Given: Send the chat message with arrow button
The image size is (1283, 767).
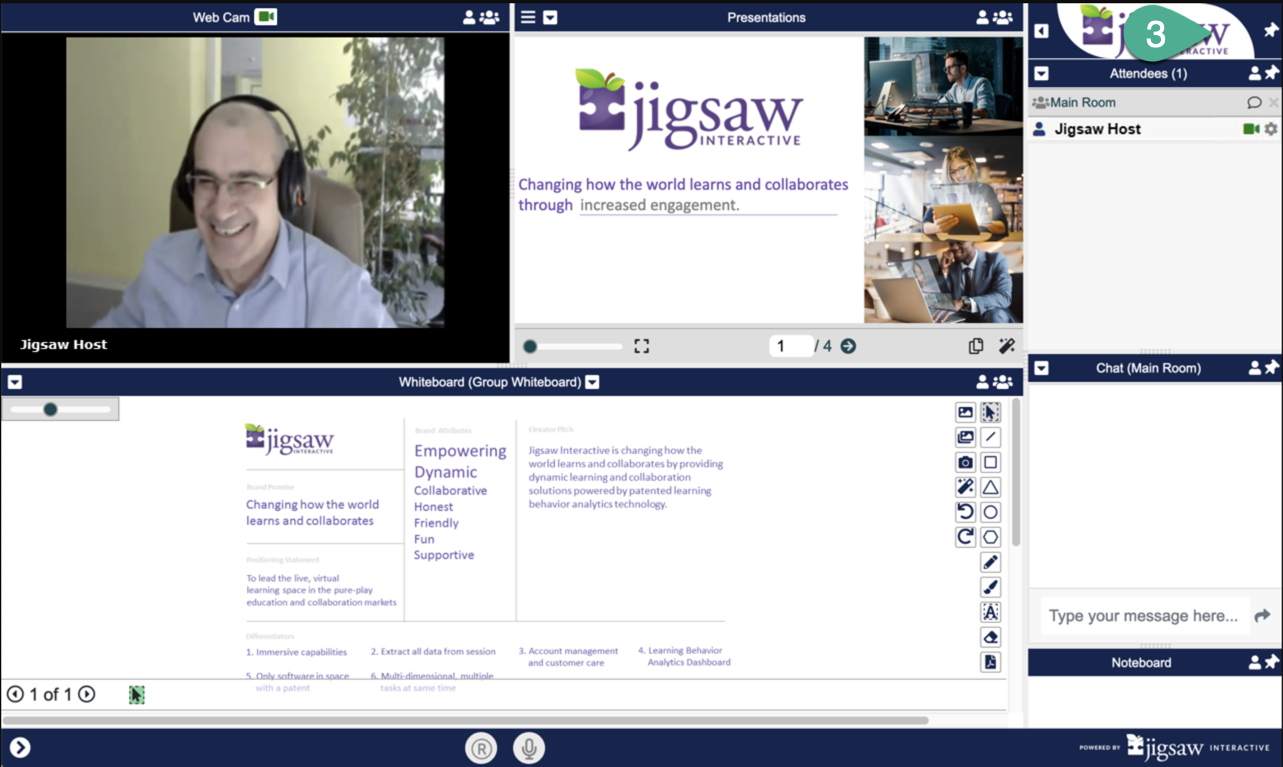Looking at the screenshot, I should pyautogui.click(x=1262, y=616).
